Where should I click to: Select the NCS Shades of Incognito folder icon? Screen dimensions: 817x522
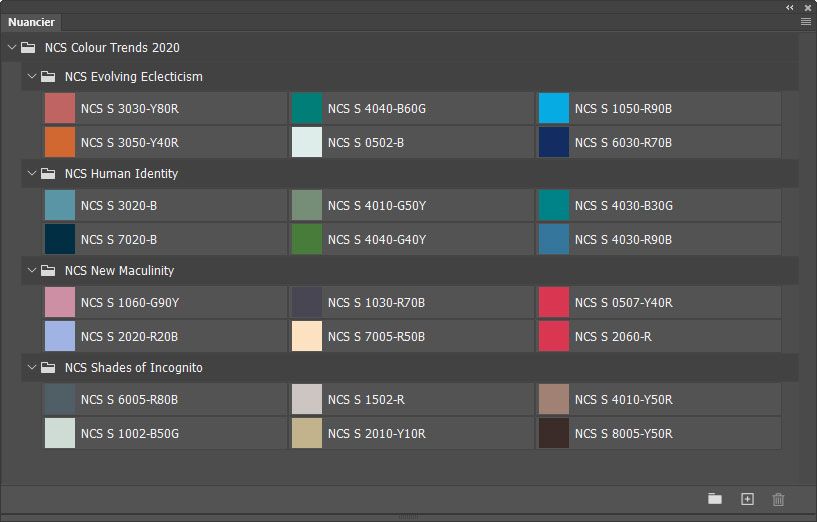(48, 367)
